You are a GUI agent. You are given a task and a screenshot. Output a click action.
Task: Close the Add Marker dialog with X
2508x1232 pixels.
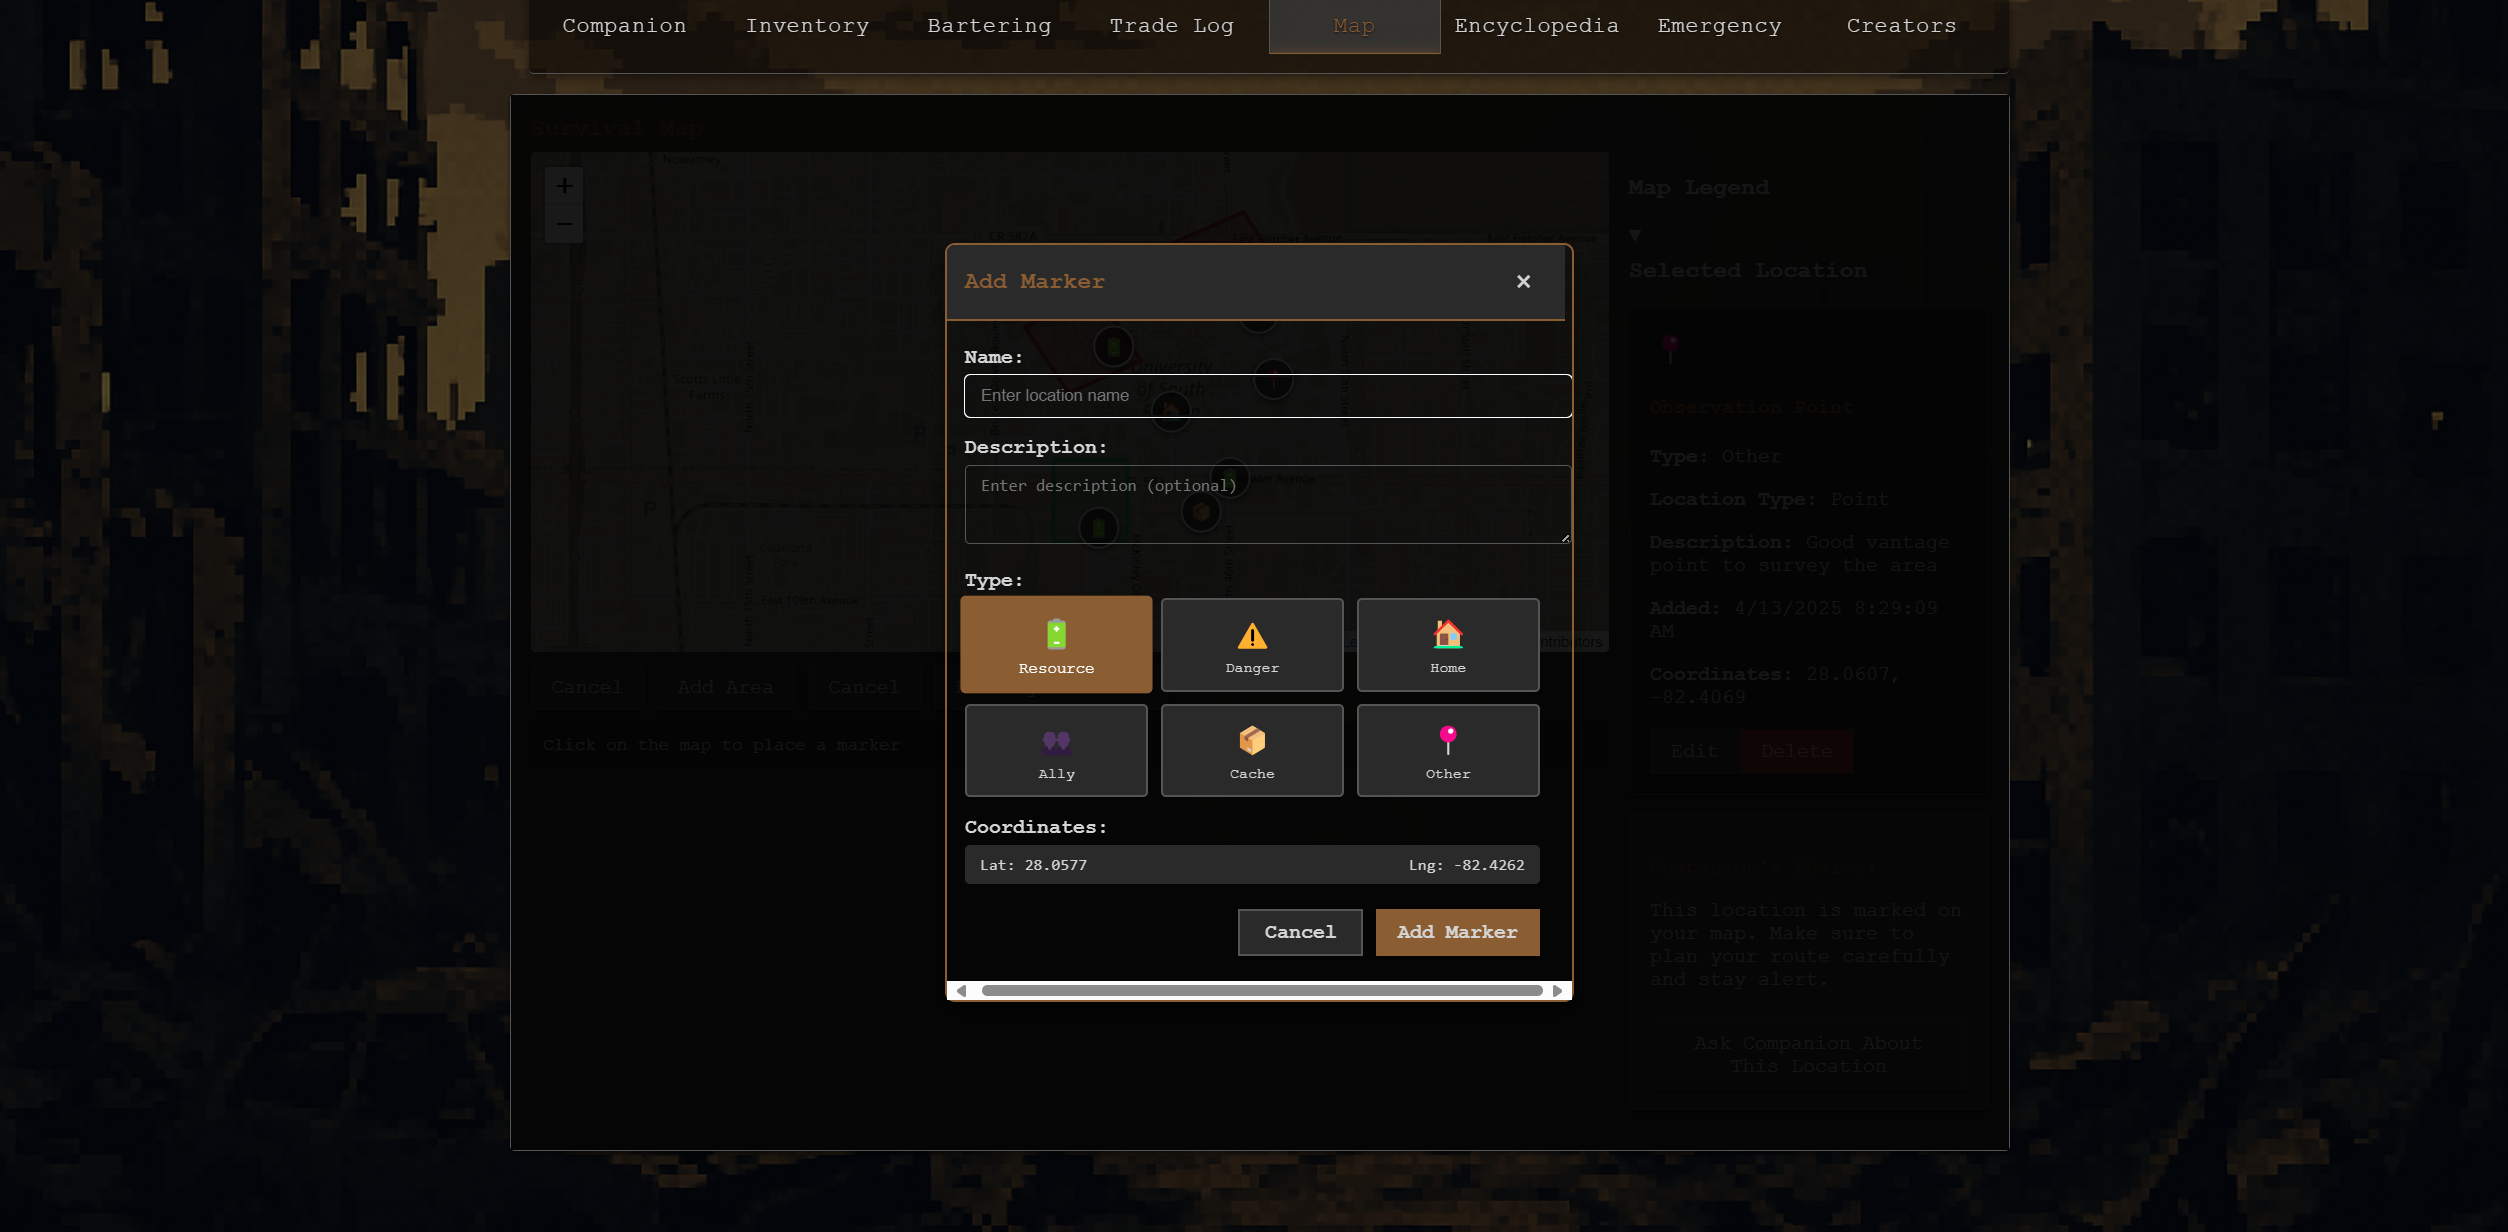coord(1523,282)
